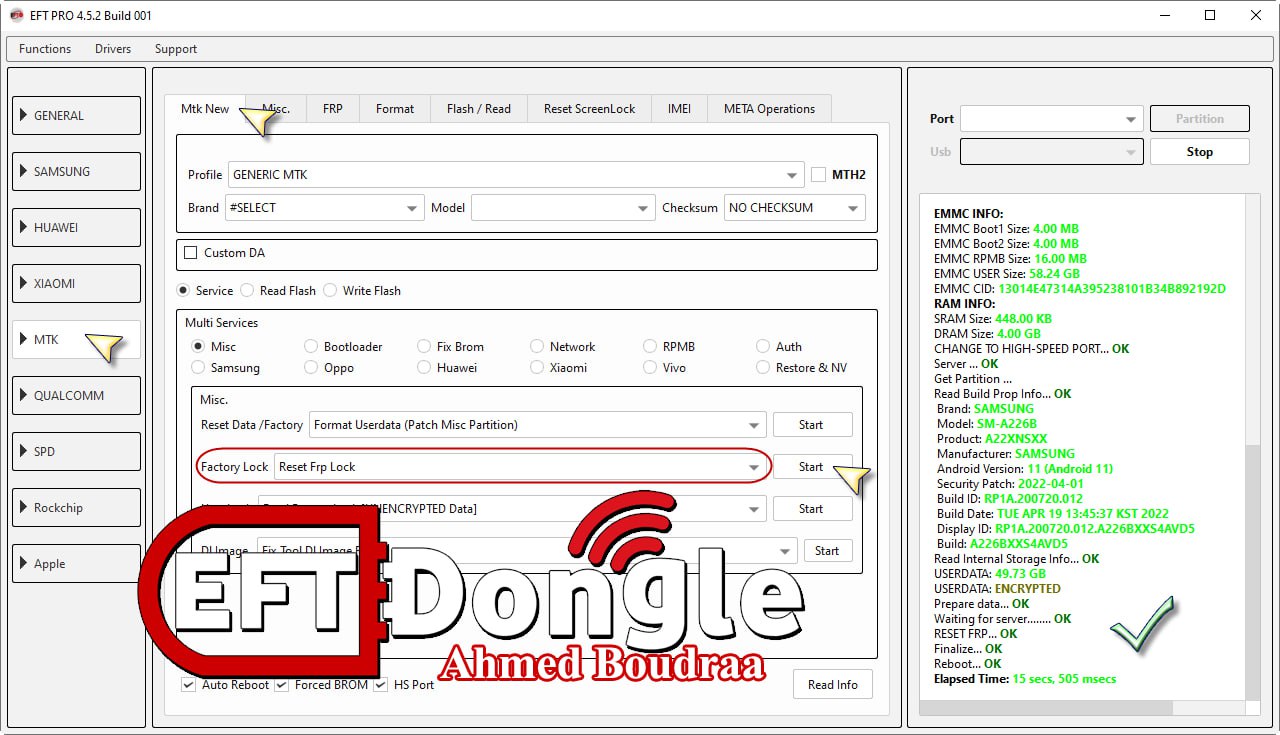
Task: Open the Factory Lock Reset Frp Lock dropdown
Action: click(520, 467)
